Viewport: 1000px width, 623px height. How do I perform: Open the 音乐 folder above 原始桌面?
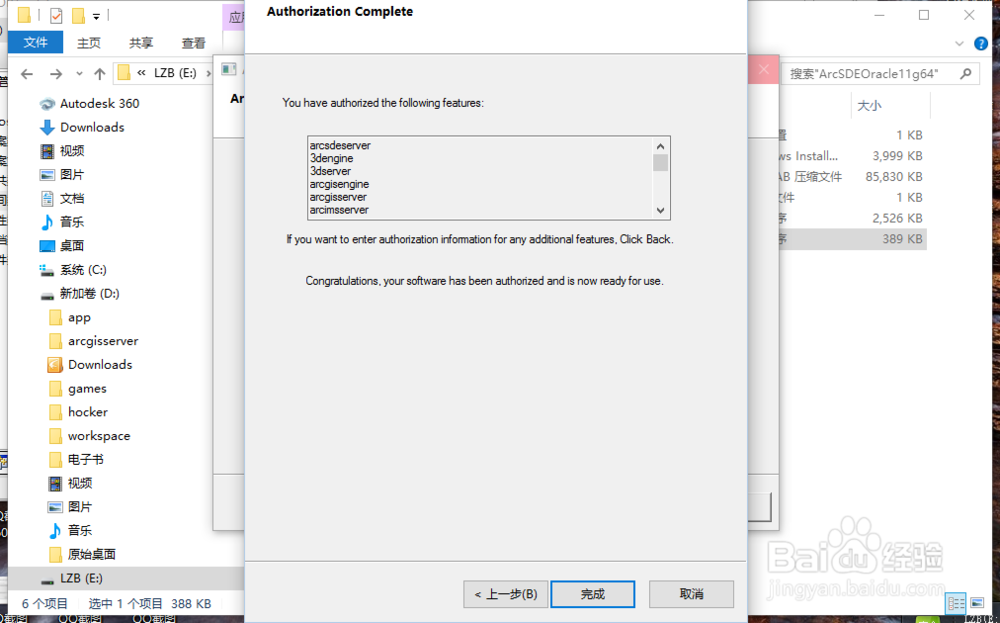tap(71, 531)
